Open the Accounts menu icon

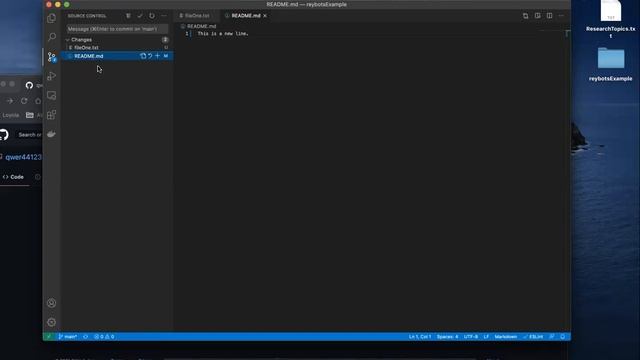point(51,303)
